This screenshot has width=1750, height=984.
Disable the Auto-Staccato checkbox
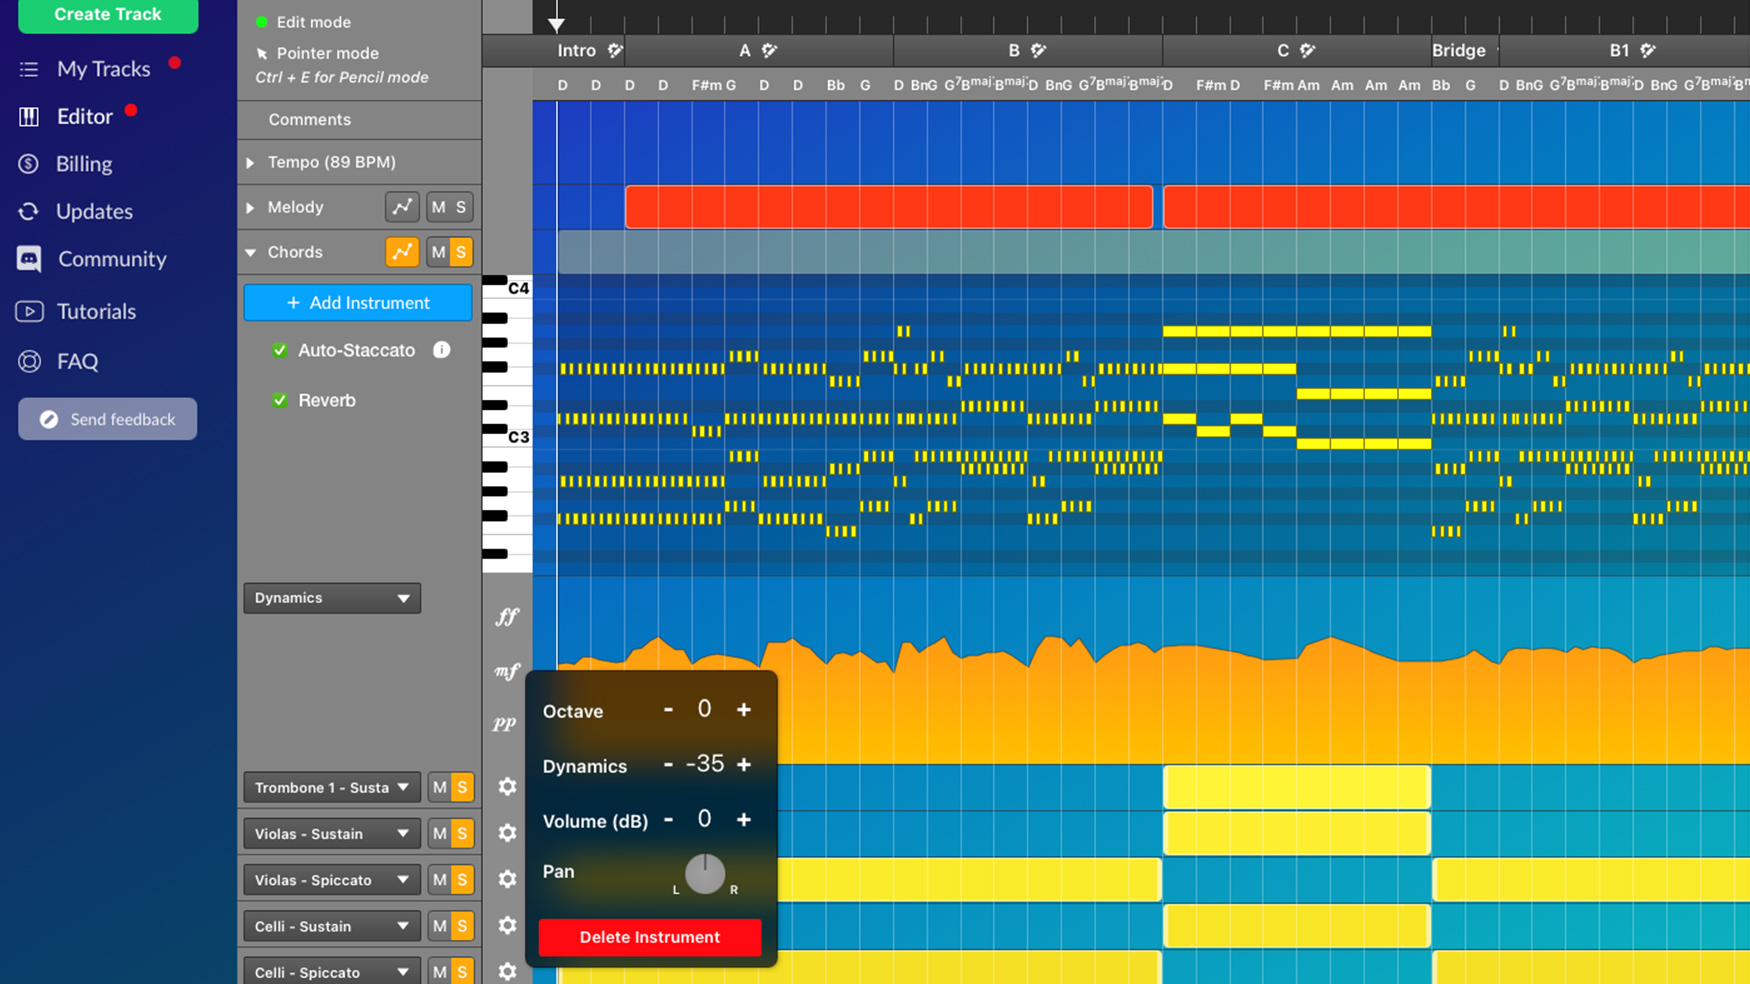click(x=280, y=350)
